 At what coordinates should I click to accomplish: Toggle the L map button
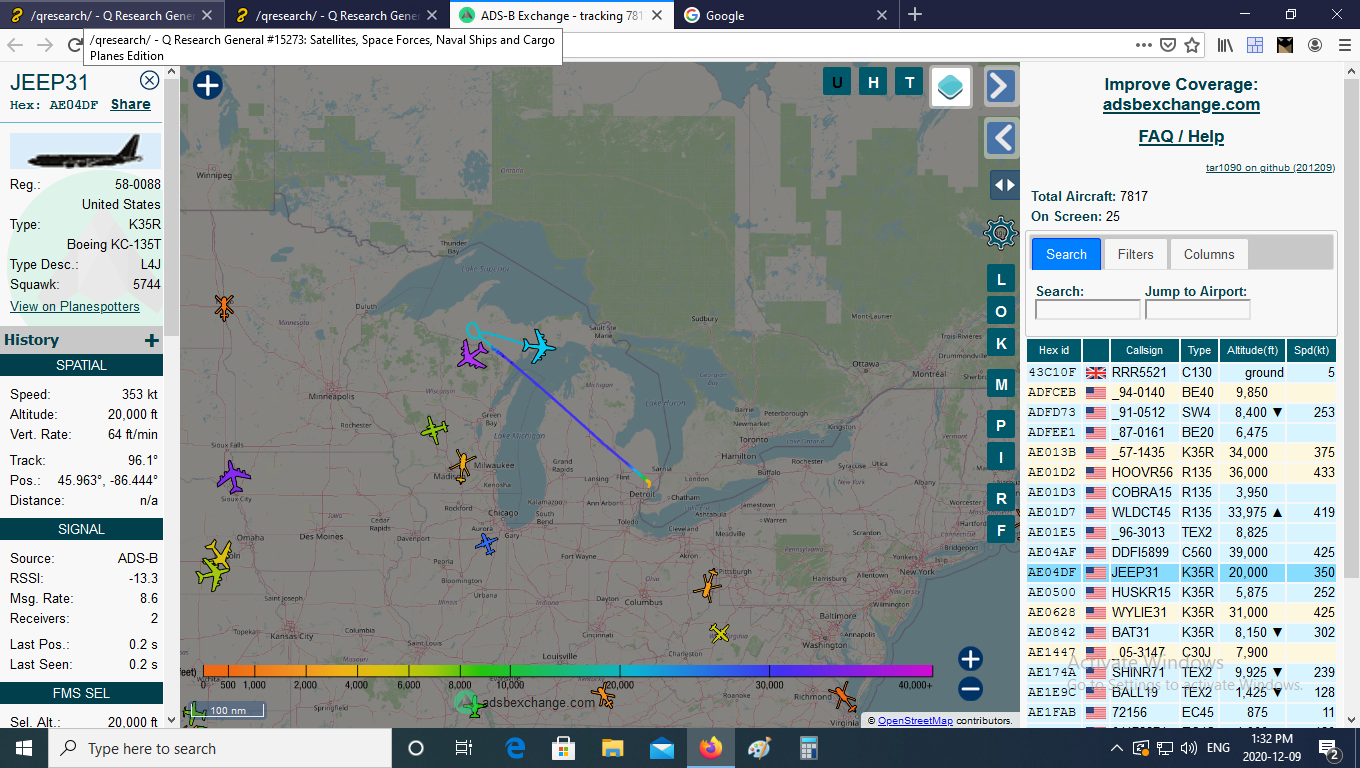1001,280
